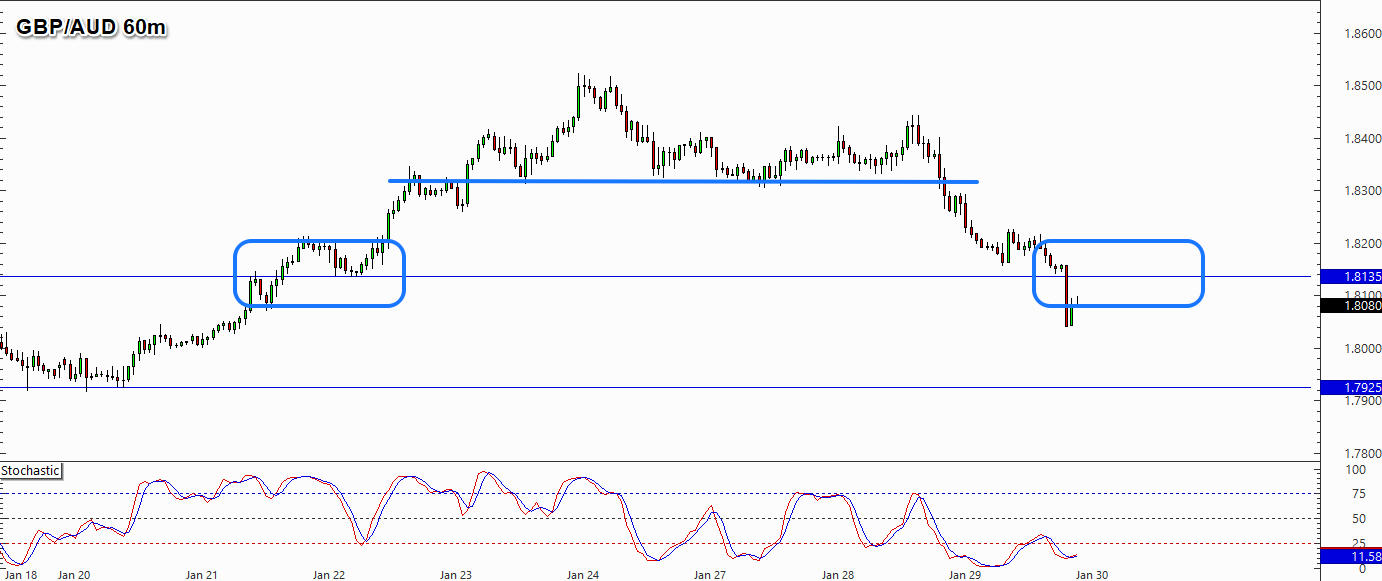The height and width of the screenshot is (581, 1382).
Task: Select the 1.8000 price axis label
Action: coord(1362,348)
